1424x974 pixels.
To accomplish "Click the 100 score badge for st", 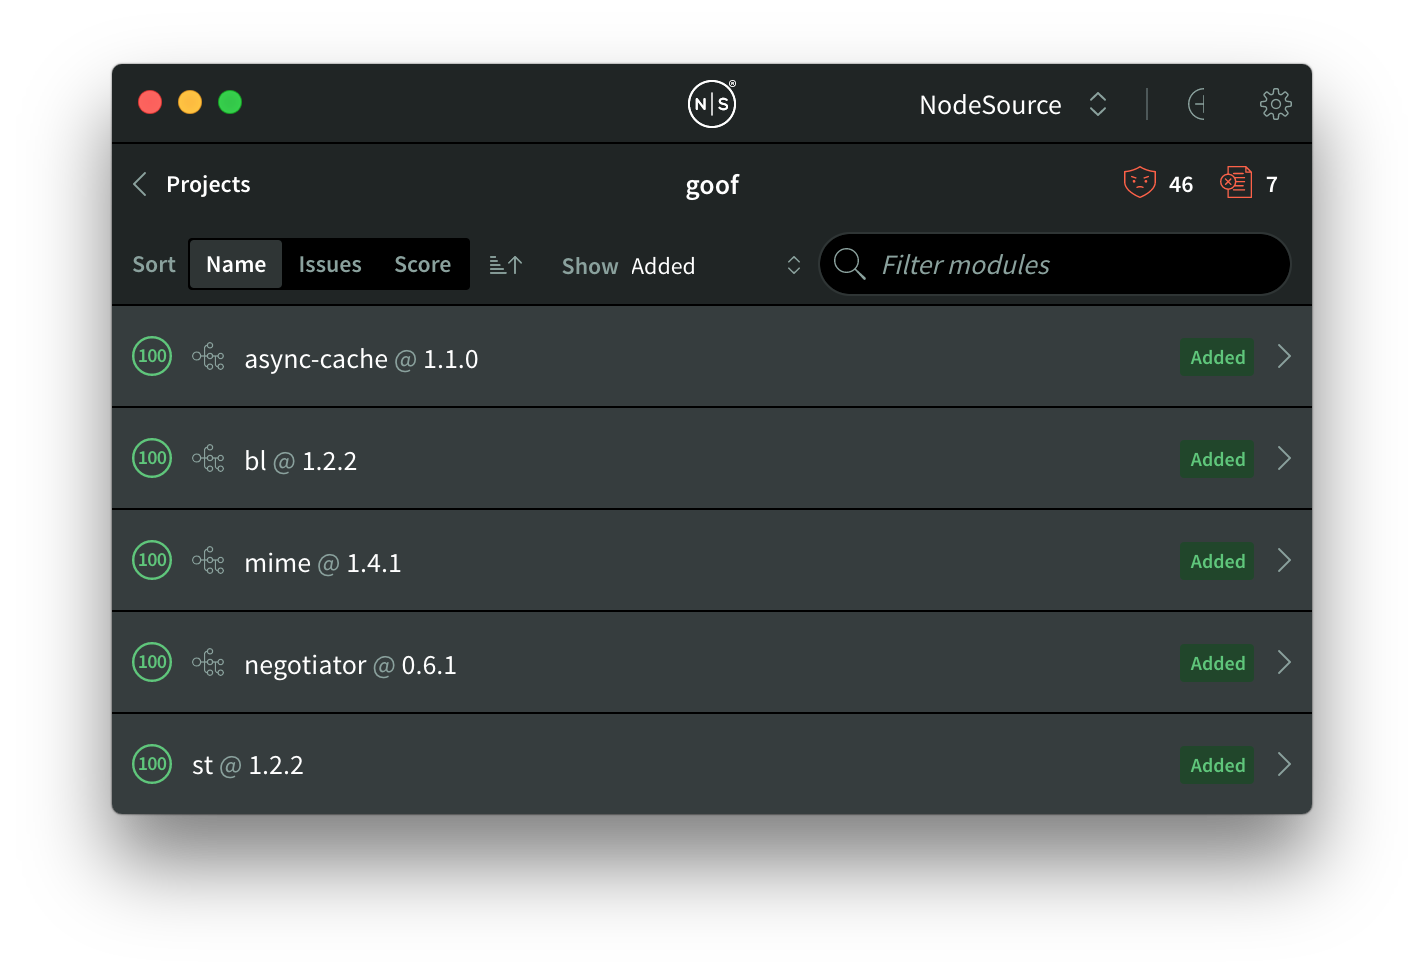I will (152, 764).
